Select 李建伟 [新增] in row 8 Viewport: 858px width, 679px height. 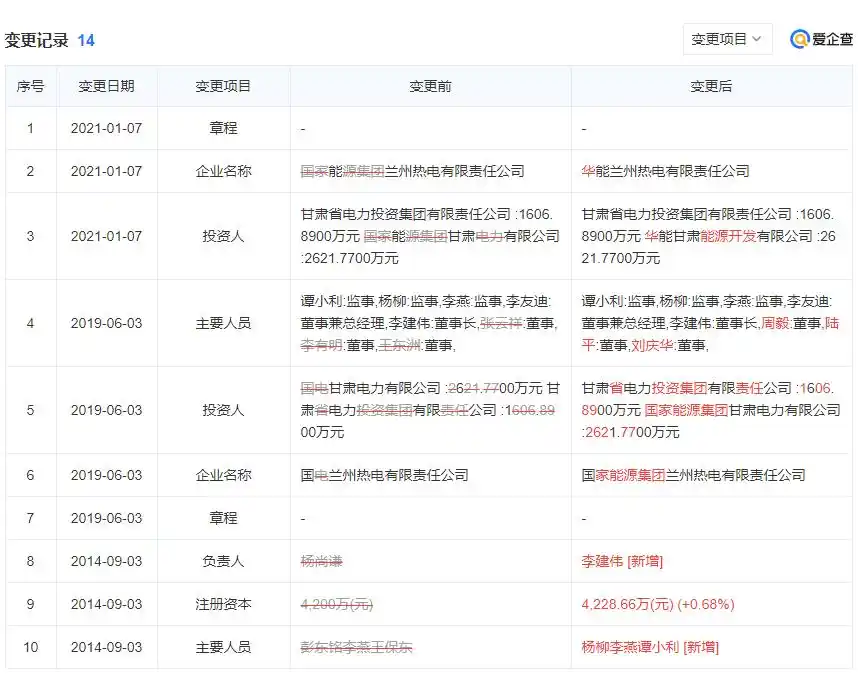click(x=622, y=561)
